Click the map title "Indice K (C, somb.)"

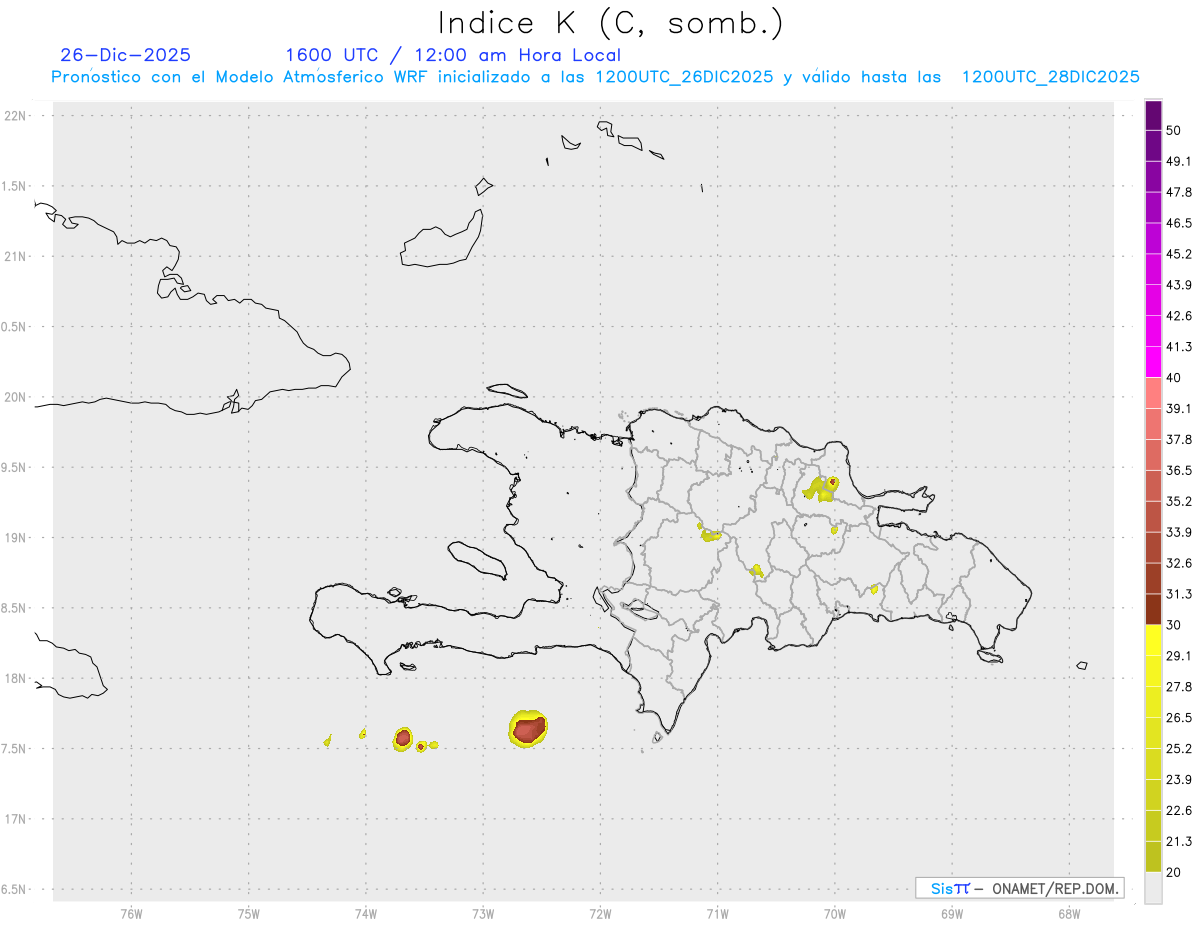(x=610, y=22)
